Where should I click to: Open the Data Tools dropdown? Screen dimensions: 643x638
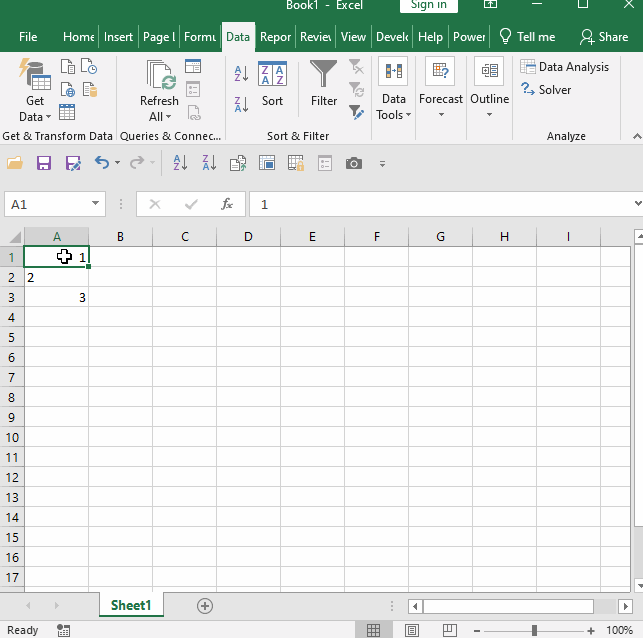(393, 89)
